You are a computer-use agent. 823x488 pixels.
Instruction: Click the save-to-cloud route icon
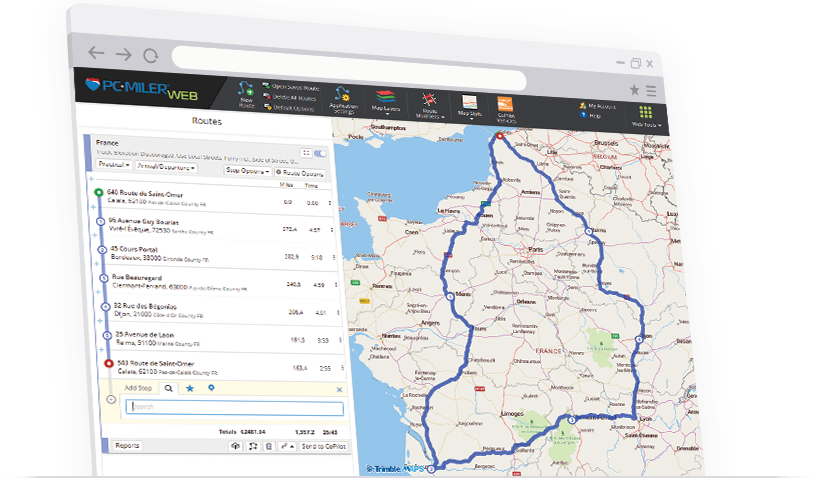pos(235,446)
